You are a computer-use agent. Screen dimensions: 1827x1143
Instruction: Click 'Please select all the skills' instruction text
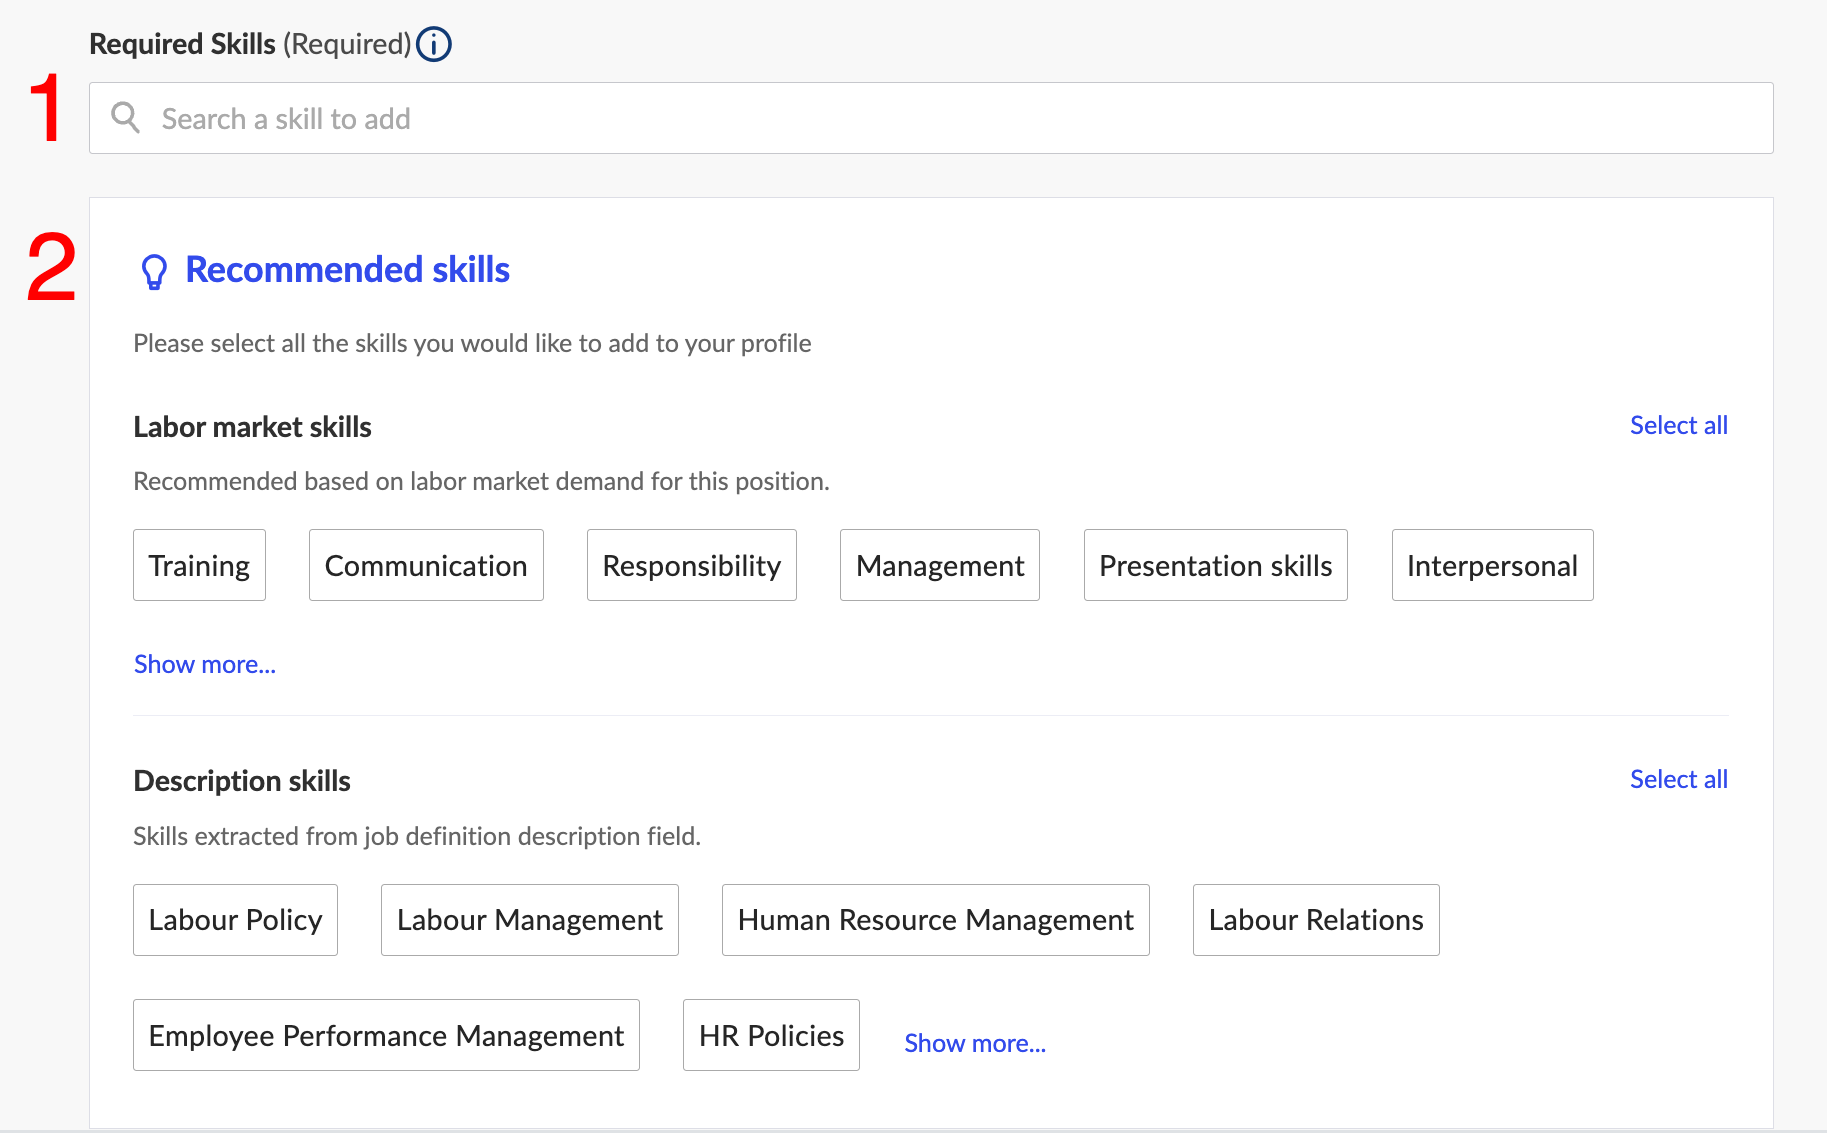tap(472, 343)
